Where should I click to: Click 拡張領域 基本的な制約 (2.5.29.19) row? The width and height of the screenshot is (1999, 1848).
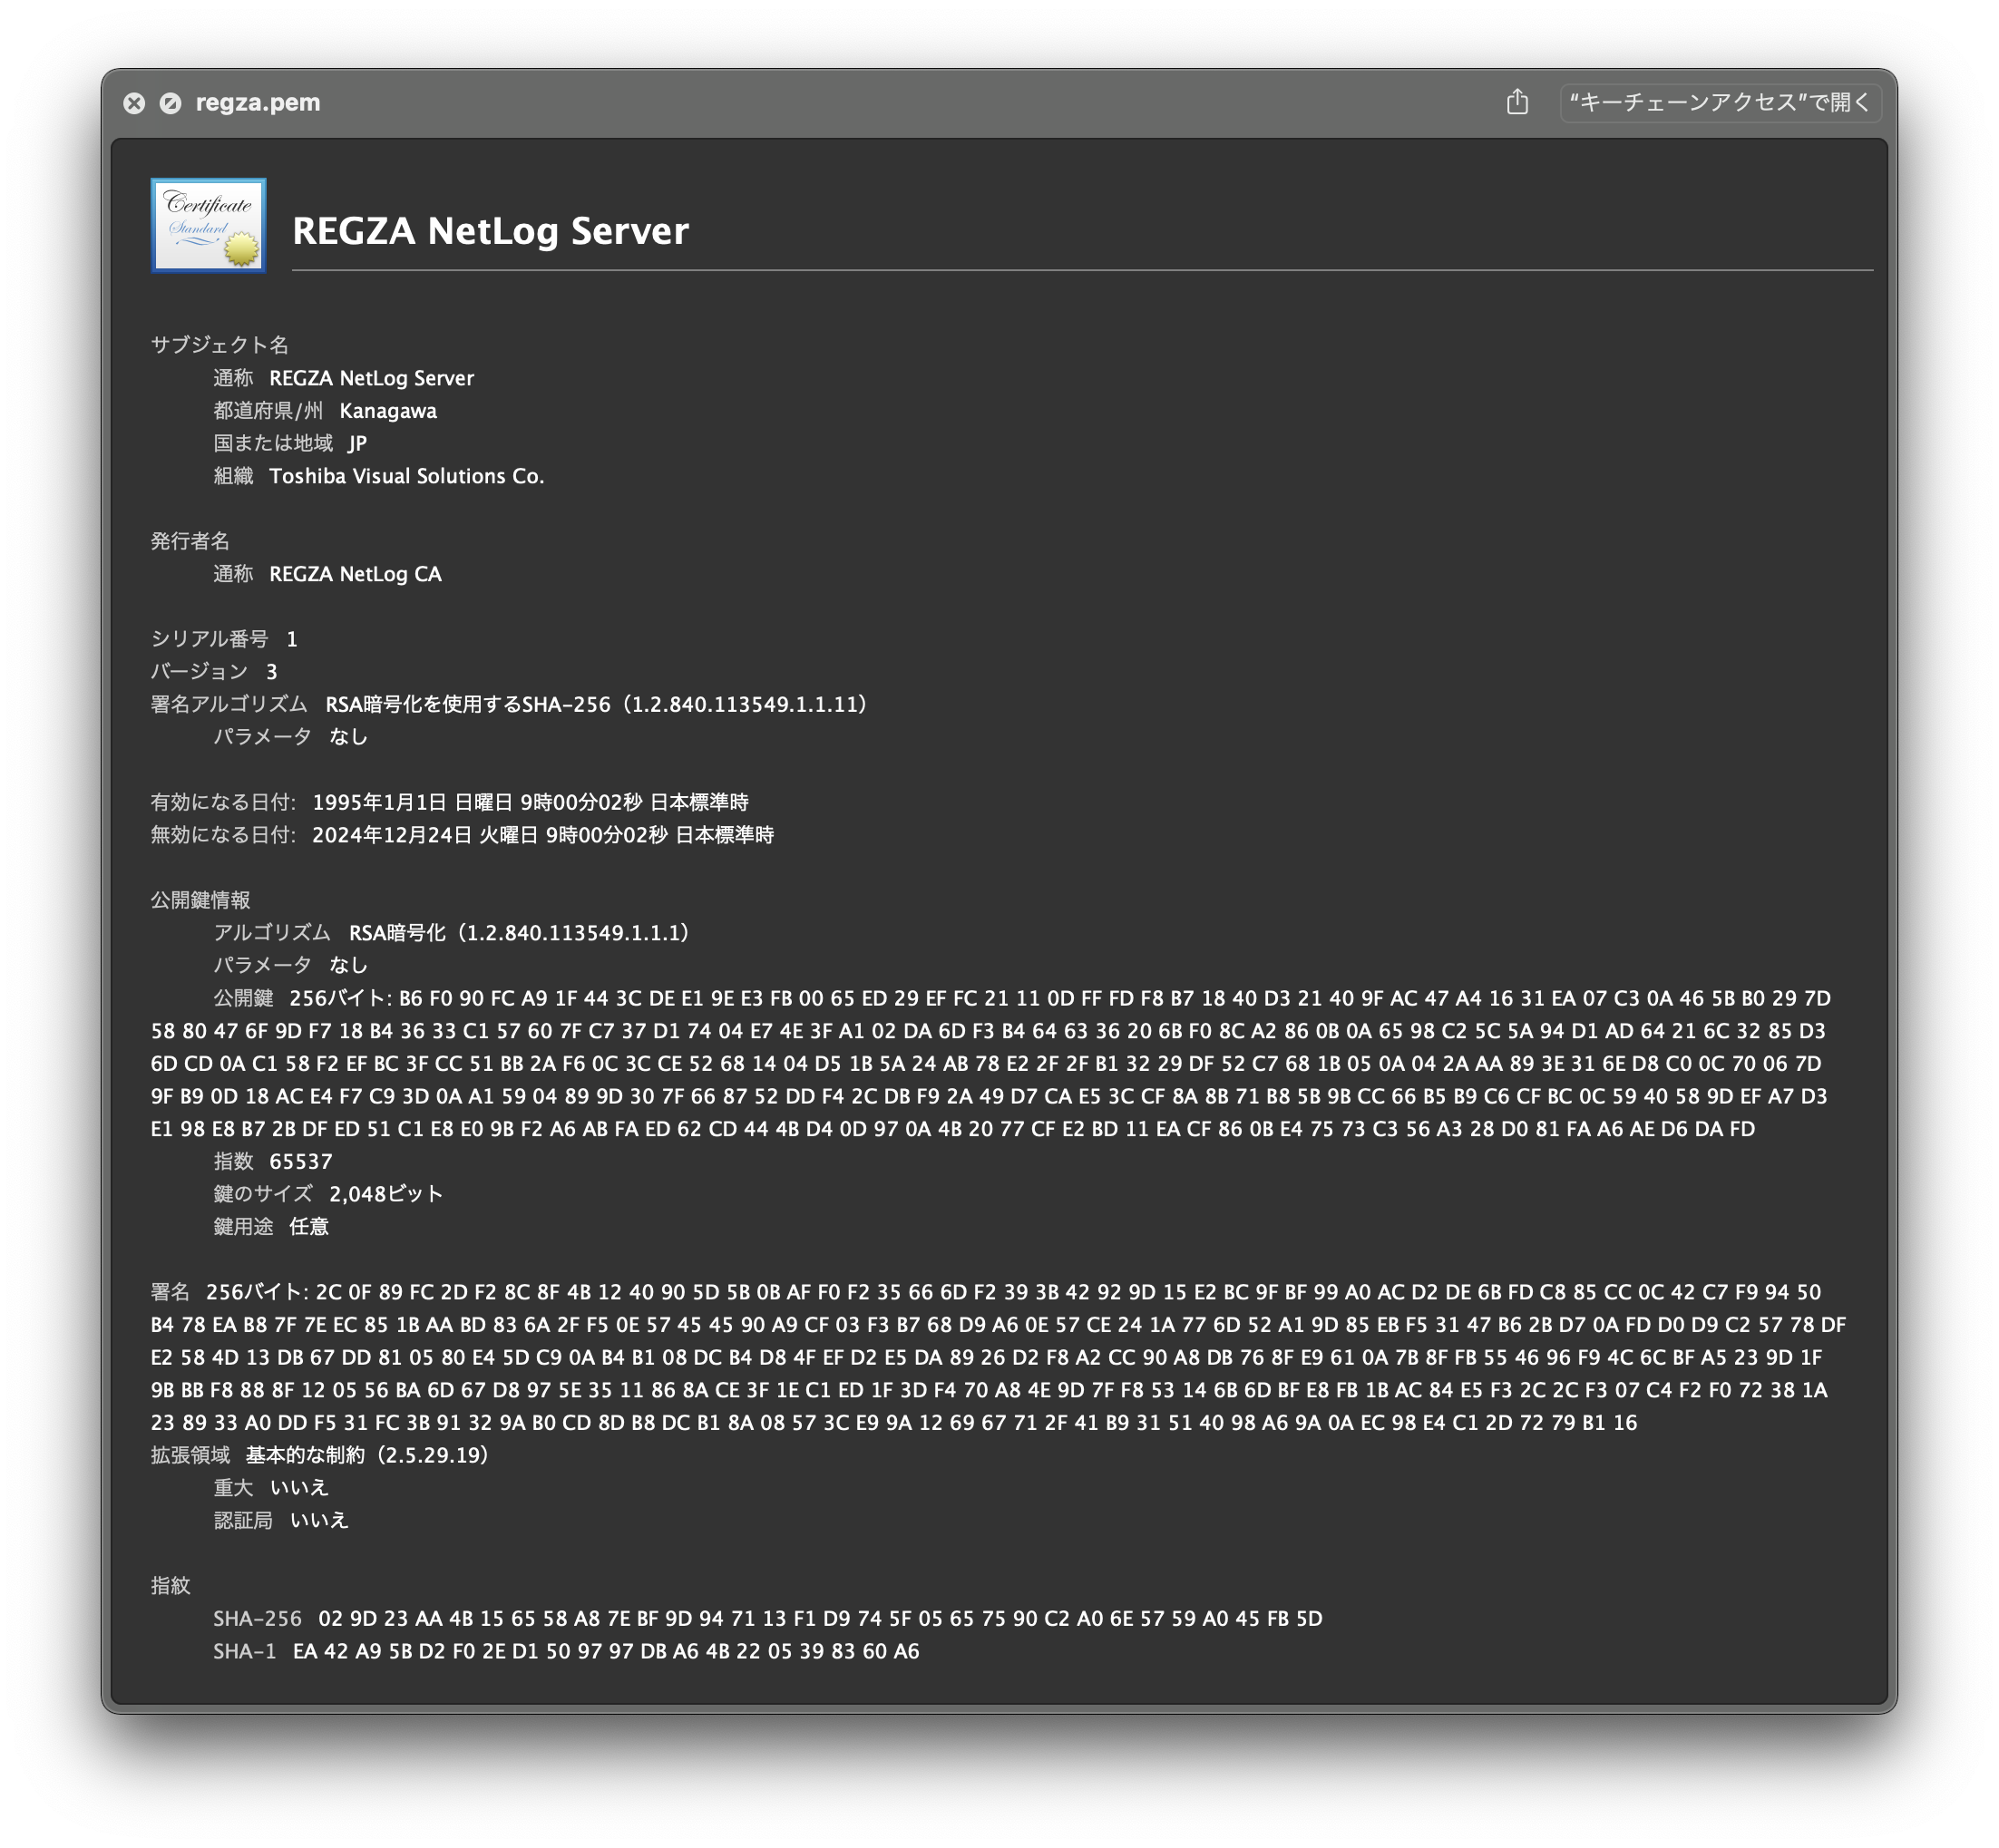pos(320,1455)
